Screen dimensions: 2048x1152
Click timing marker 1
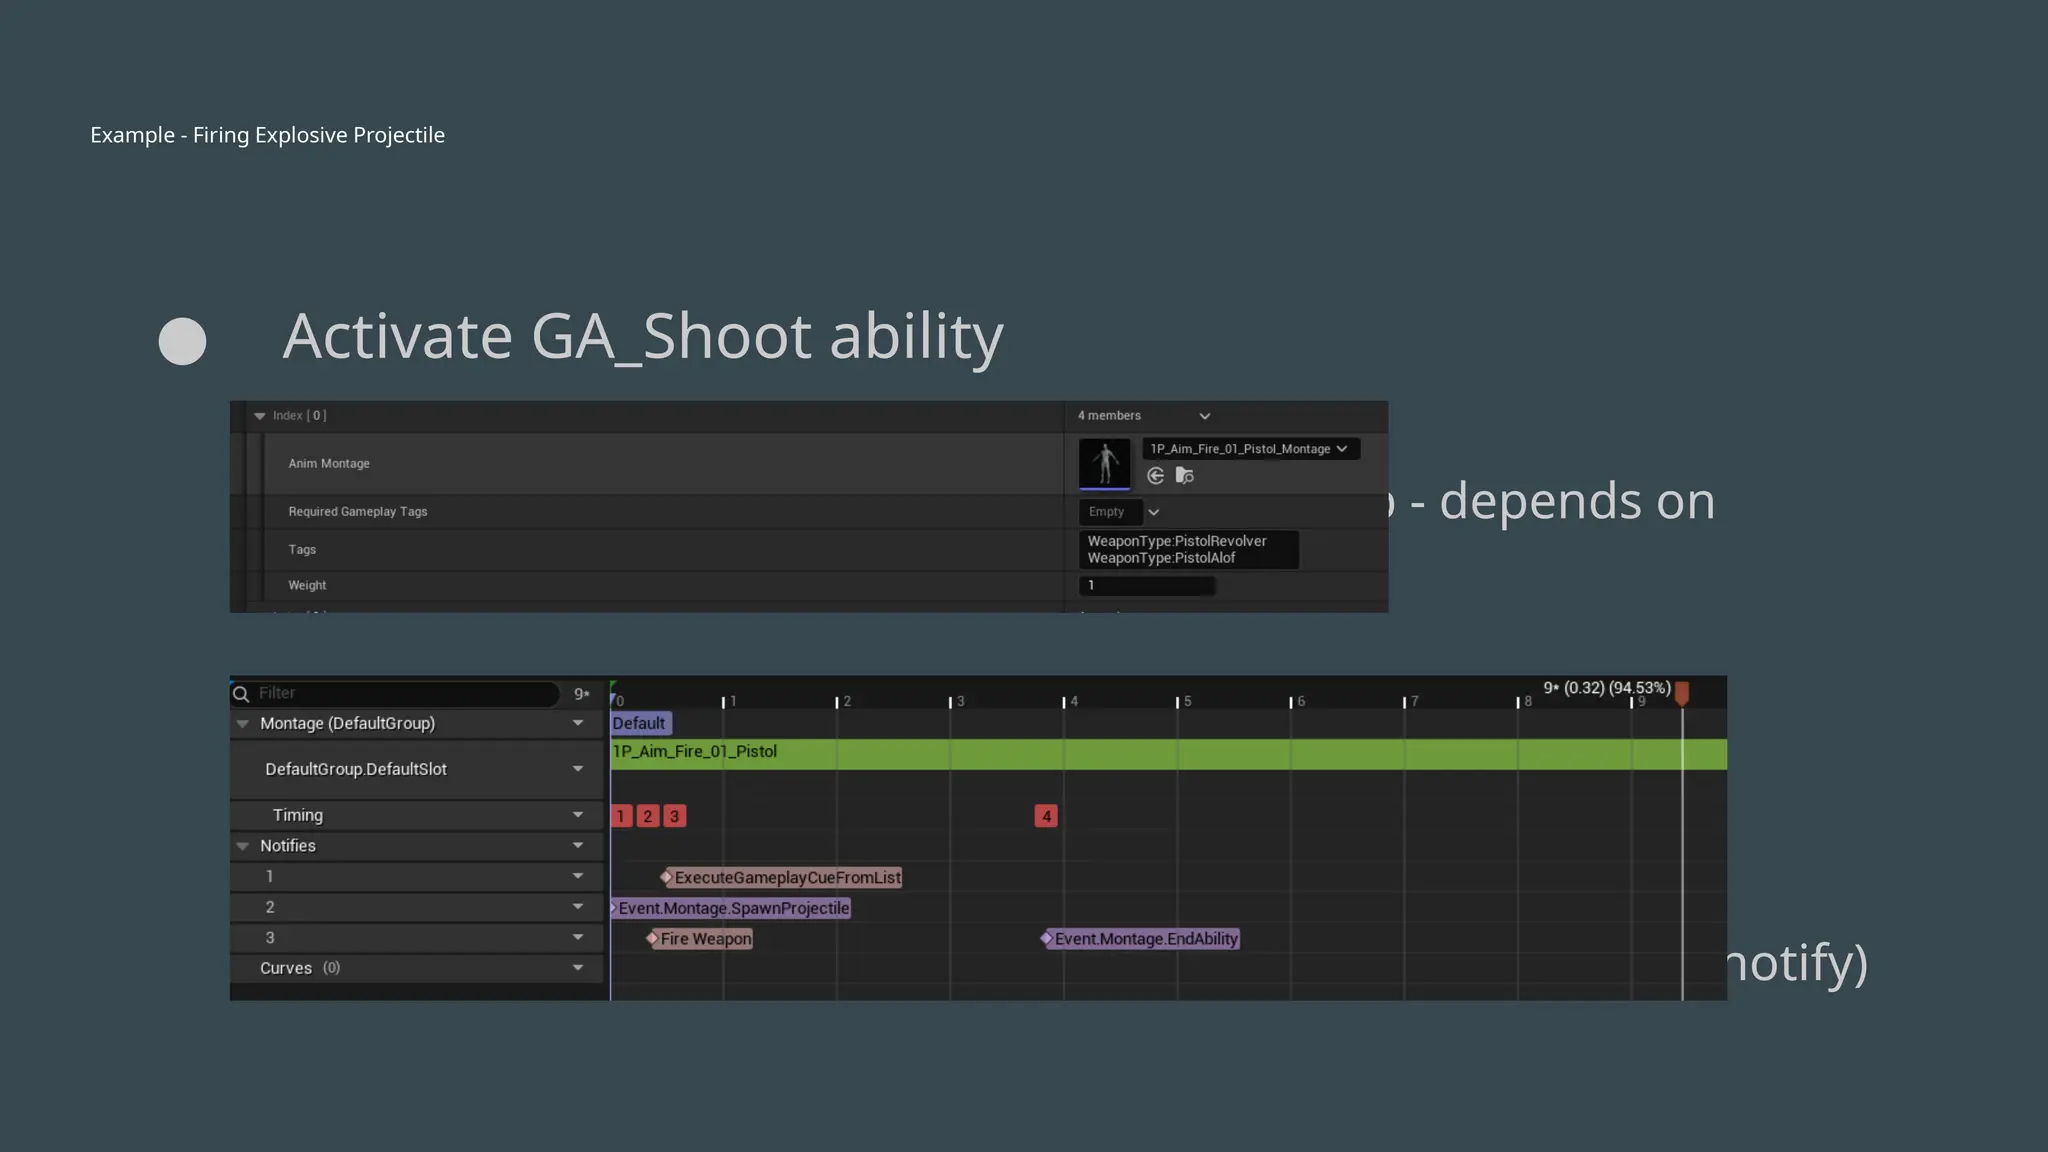[x=621, y=816]
